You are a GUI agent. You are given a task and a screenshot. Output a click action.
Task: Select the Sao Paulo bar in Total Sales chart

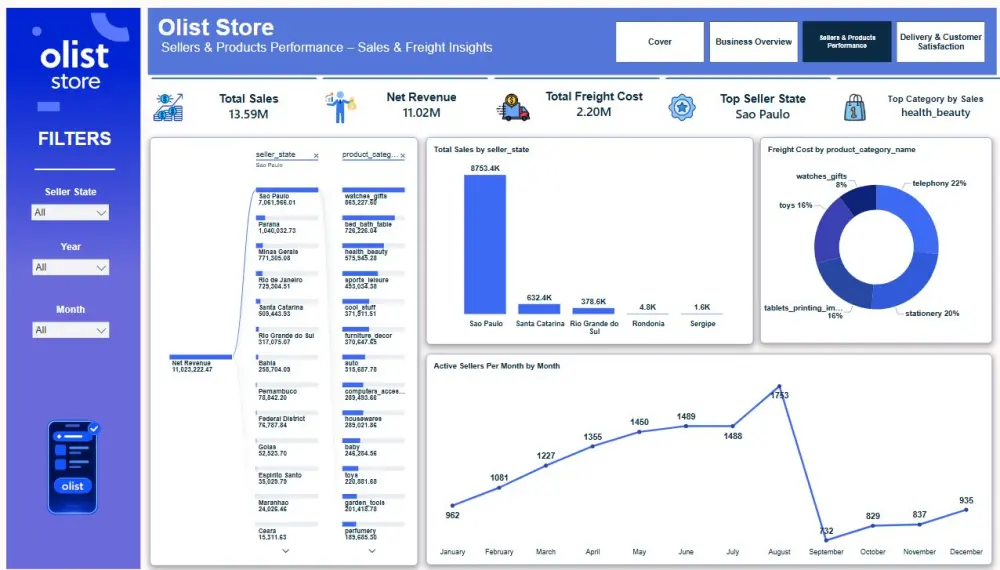485,244
